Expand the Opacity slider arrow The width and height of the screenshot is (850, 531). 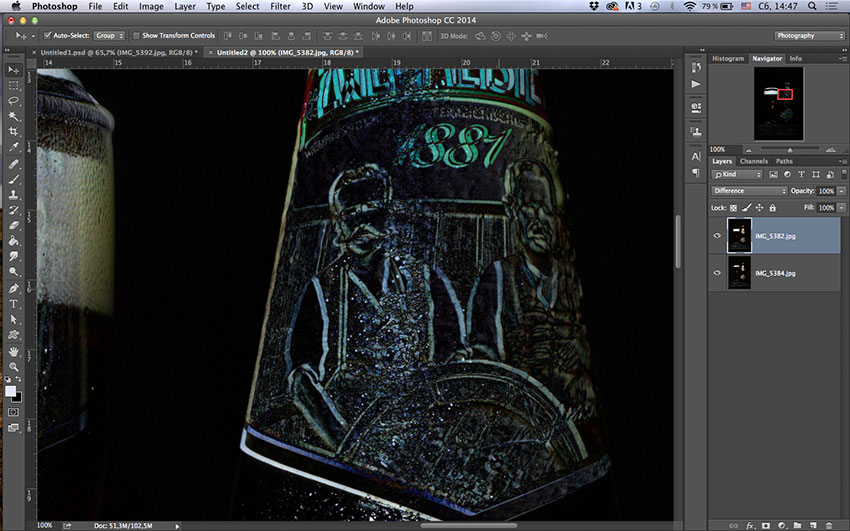point(841,191)
